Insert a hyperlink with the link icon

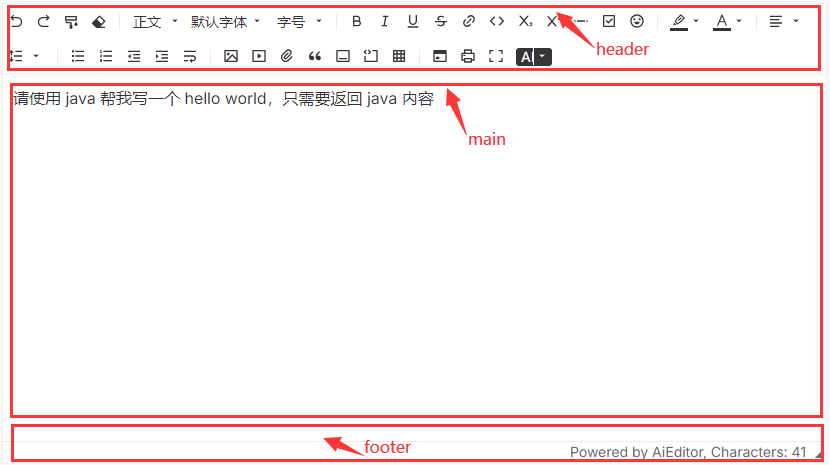coord(468,21)
